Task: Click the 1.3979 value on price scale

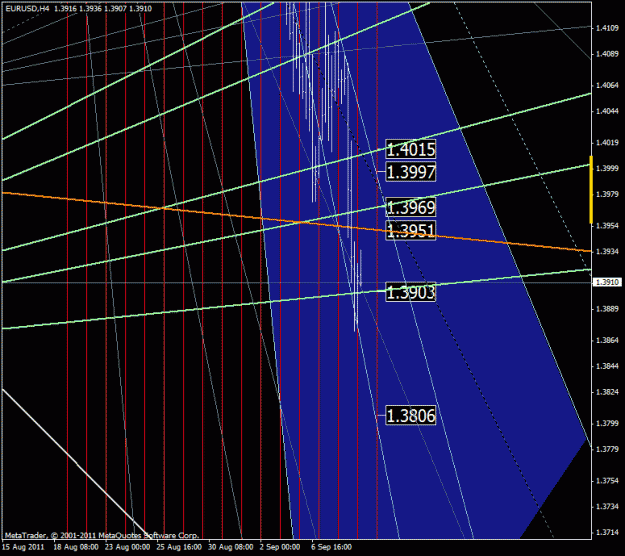Action: pyautogui.click(x=607, y=194)
